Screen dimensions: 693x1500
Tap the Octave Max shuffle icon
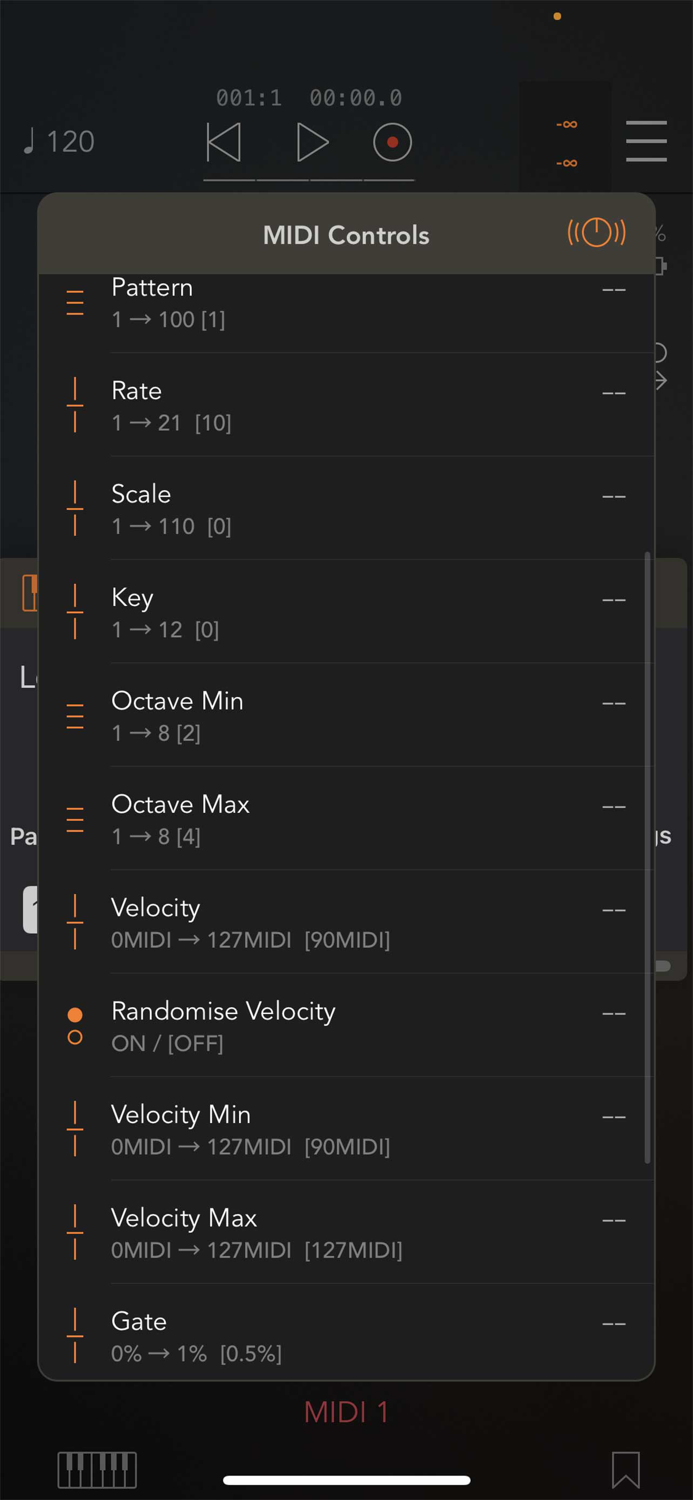pos(74,818)
